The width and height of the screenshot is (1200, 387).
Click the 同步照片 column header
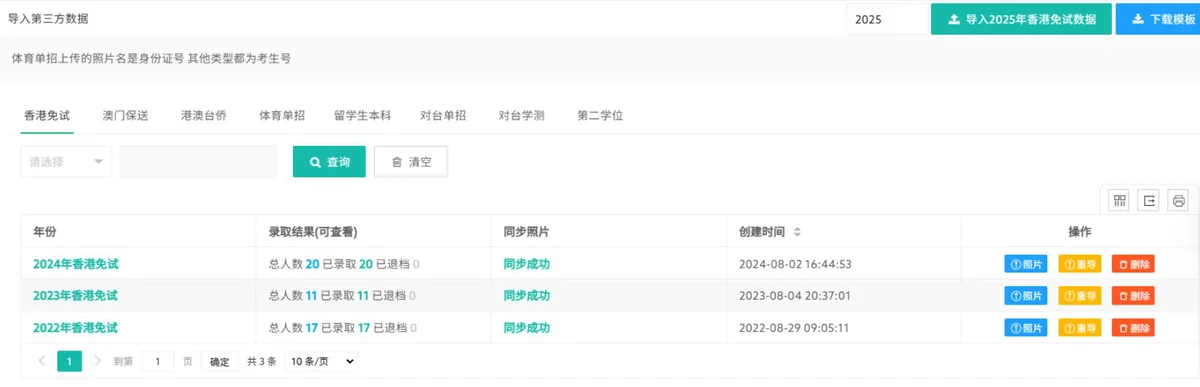tap(526, 232)
